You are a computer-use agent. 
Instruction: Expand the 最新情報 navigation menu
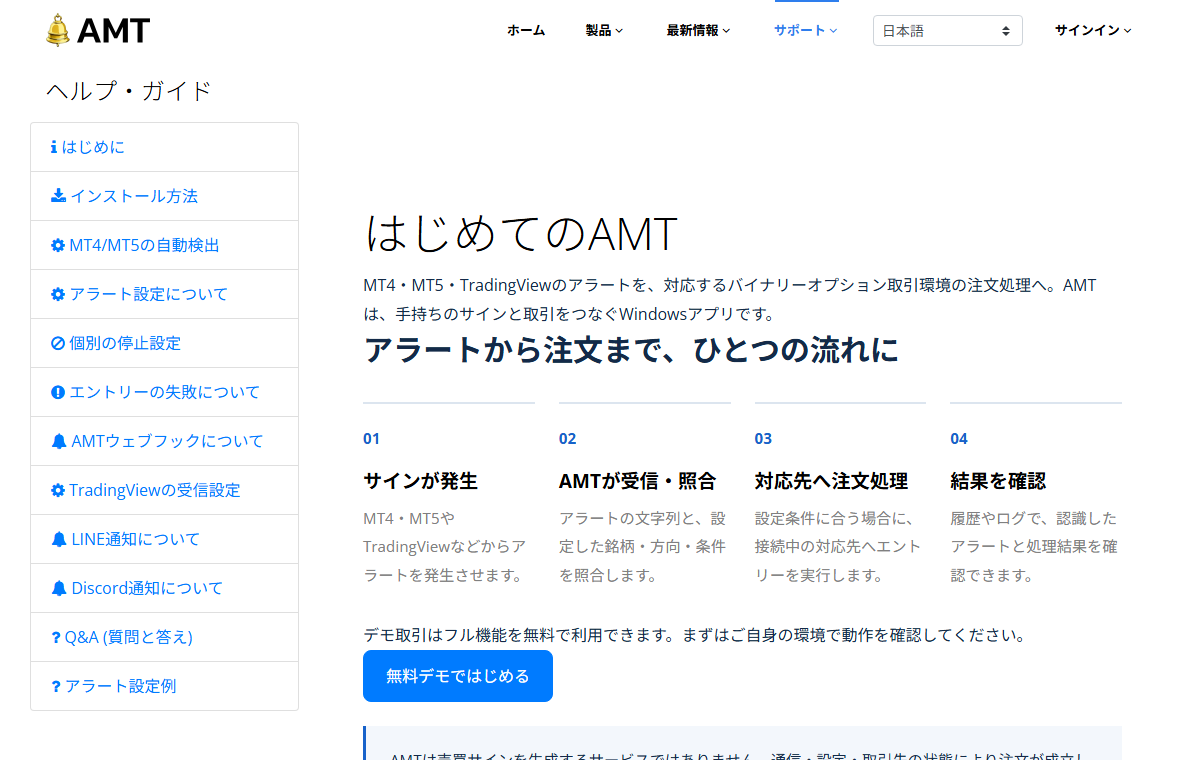coord(698,30)
